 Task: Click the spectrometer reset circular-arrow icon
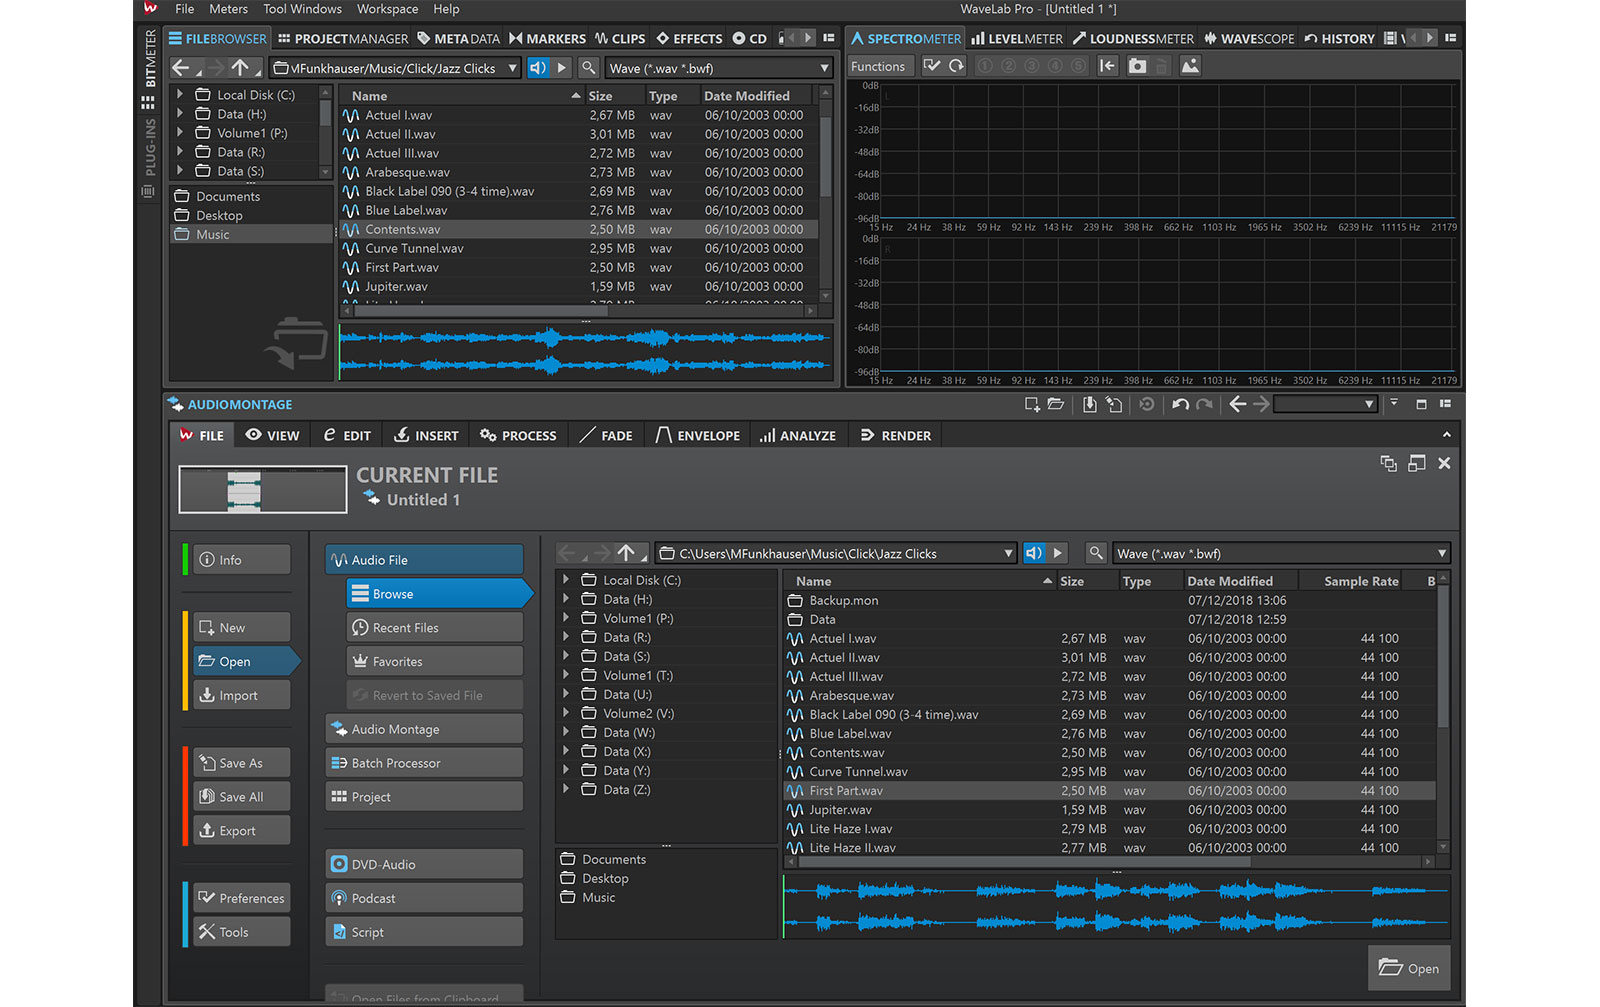pos(957,66)
